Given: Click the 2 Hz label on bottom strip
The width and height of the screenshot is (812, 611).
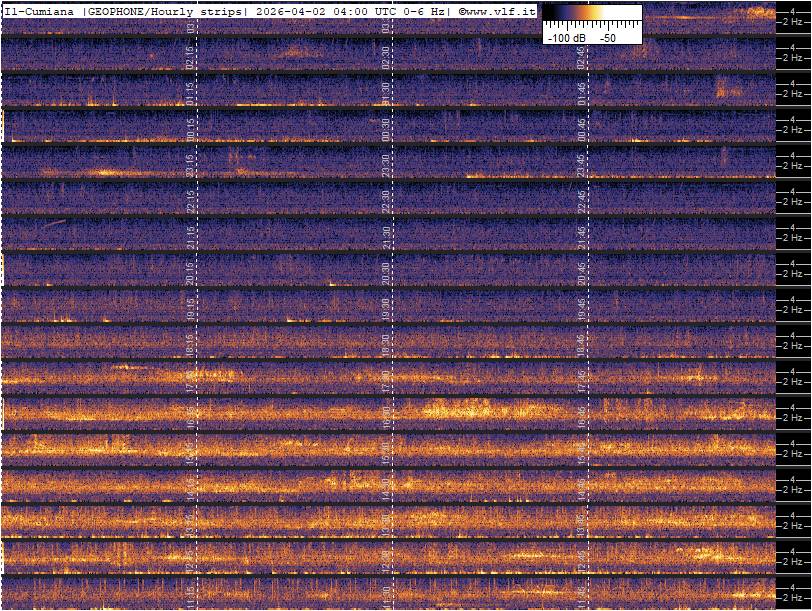Looking at the screenshot, I should coord(791,596).
